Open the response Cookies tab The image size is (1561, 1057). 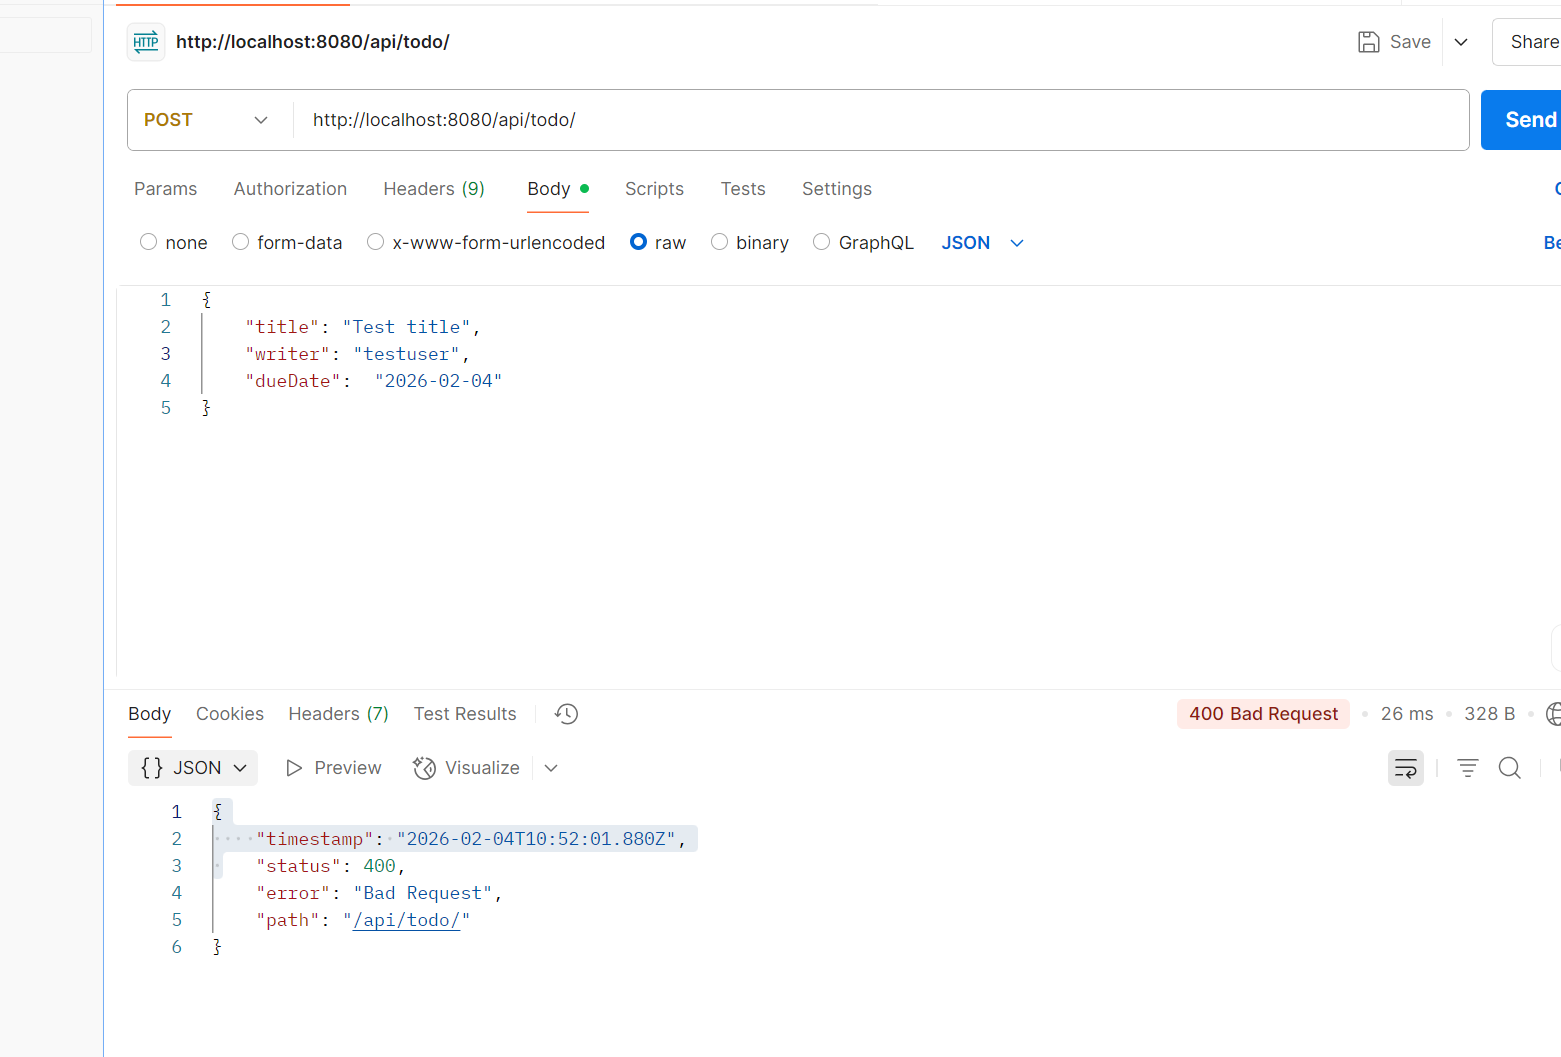[230, 714]
